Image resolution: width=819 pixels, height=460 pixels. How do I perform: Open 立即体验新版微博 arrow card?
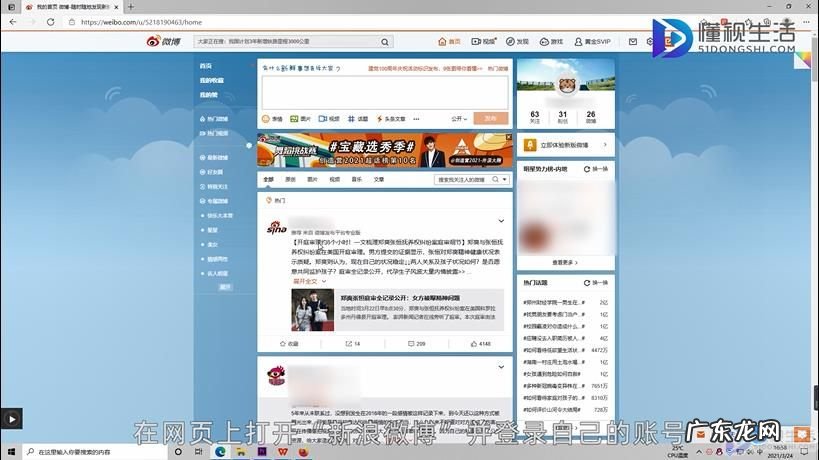coord(566,145)
